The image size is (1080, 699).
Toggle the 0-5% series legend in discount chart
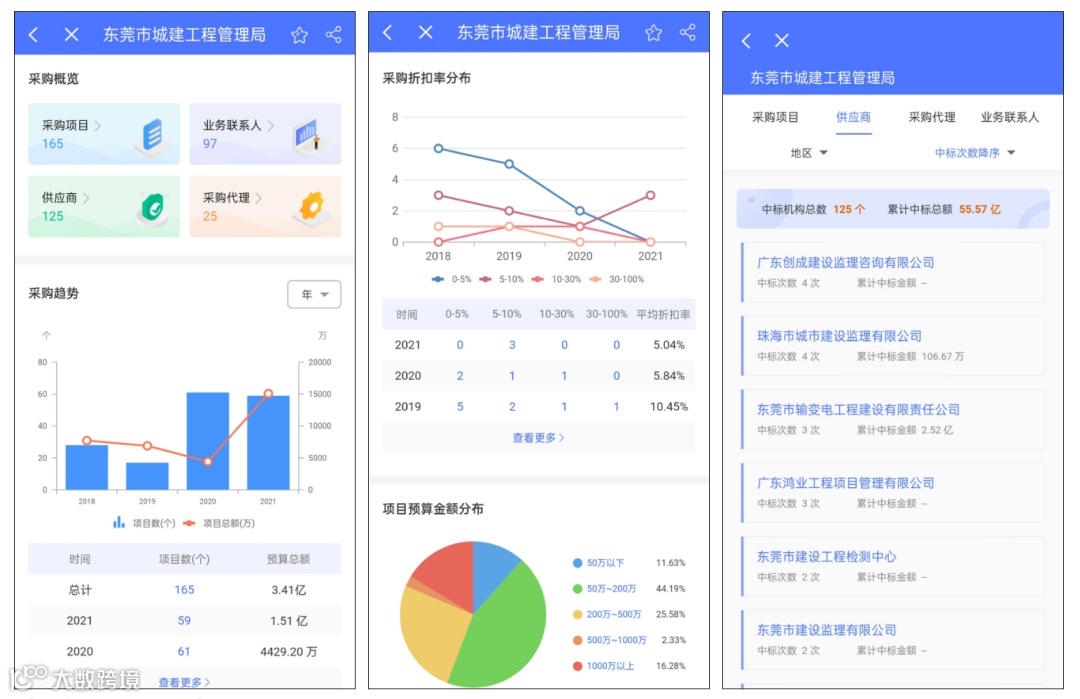click(x=451, y=280)
